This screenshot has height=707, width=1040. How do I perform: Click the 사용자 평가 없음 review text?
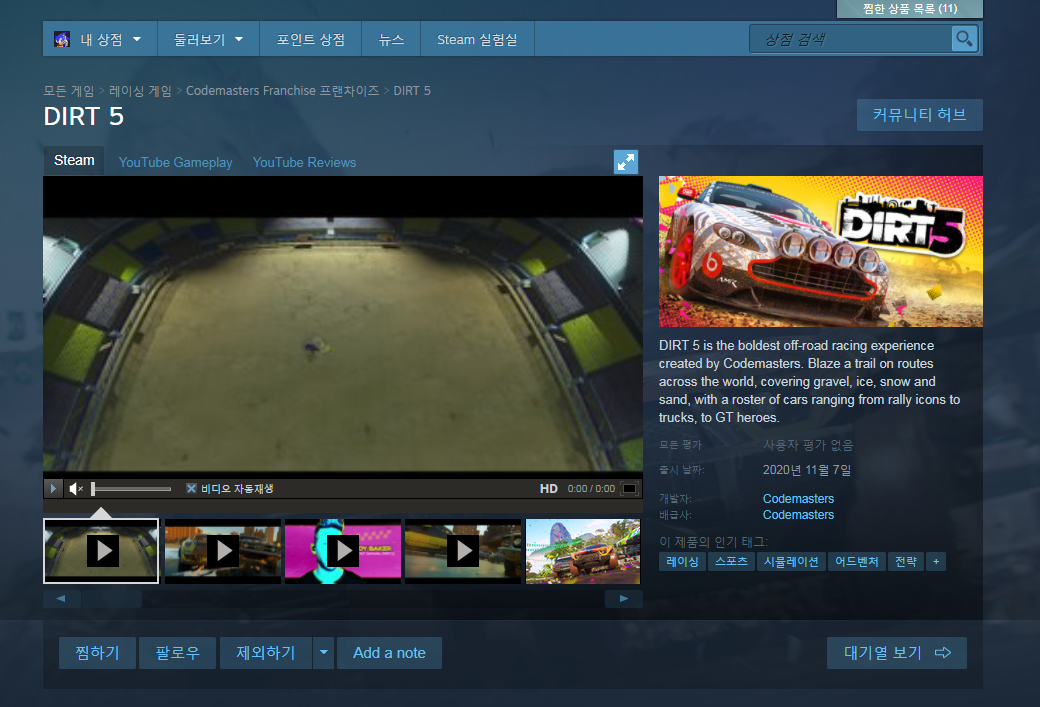pos(808,444)
